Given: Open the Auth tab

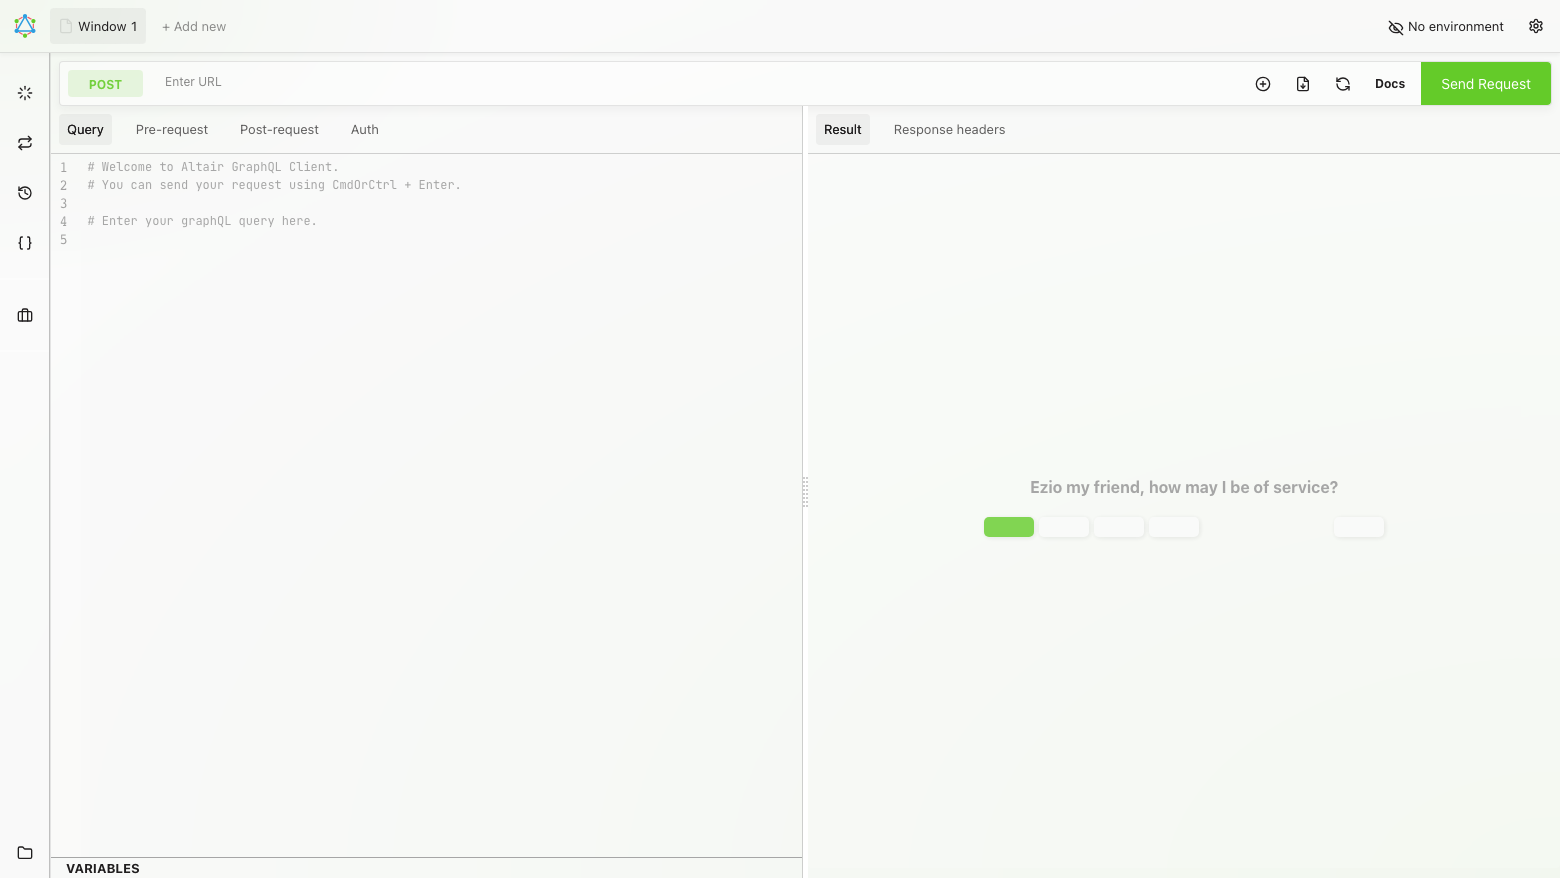Looking at the screenshot, I should tap(365, 130).
